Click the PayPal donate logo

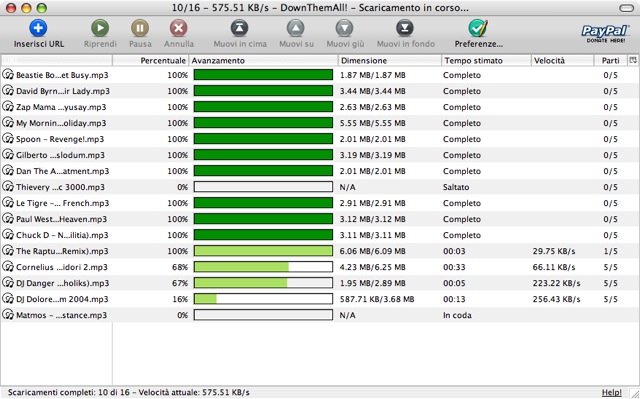coord(605,33)
